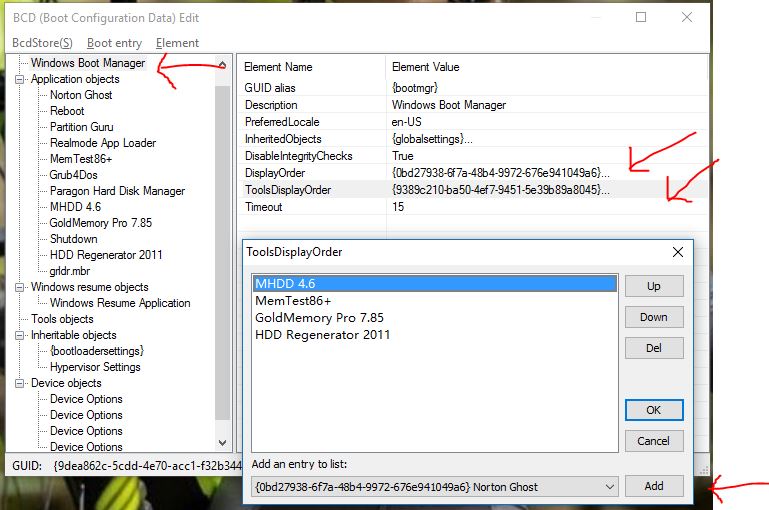Select Grub4Dos in the tree
The height and width of the screenshot is (510, 769).
(x=74, y=175)
